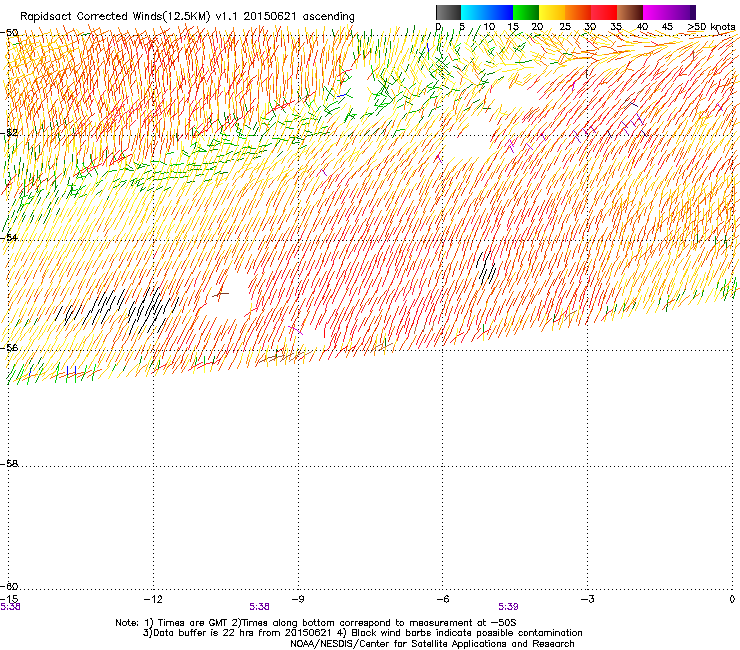Viewport: 740px width, 650px height.
Task: Click the "0" longitude axis label
Action: (x=732, y=599)
